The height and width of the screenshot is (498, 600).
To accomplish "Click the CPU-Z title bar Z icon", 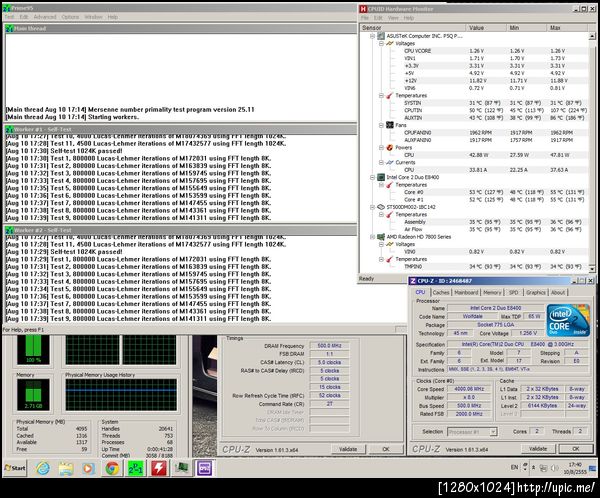I will point(413,281).
